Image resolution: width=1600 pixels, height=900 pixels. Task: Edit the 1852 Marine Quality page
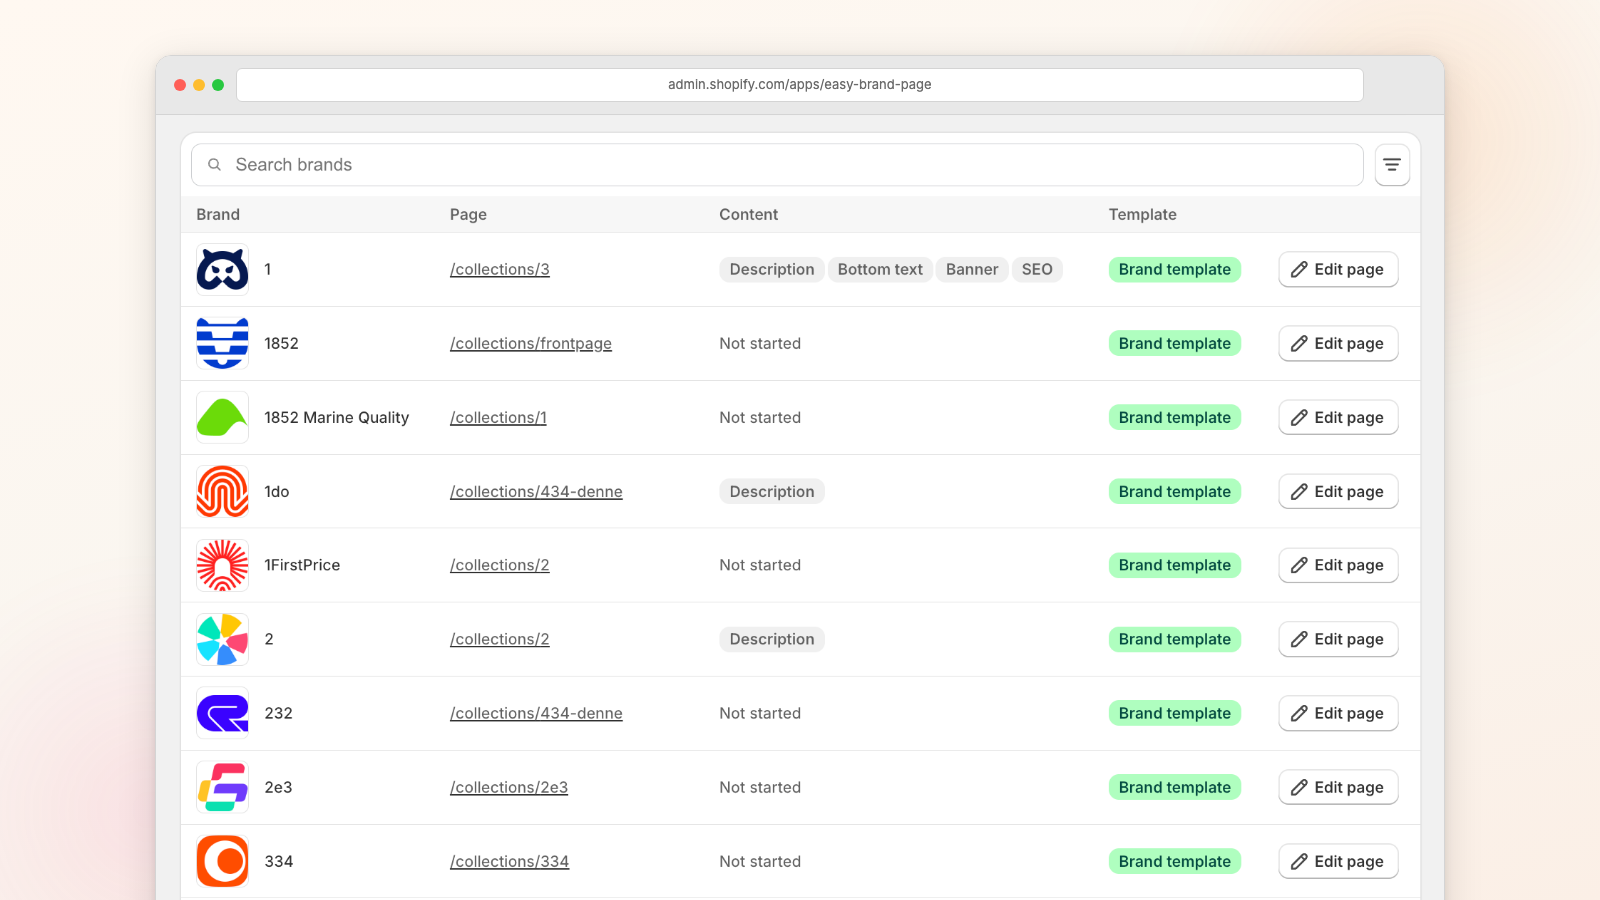coord(1338,418)
